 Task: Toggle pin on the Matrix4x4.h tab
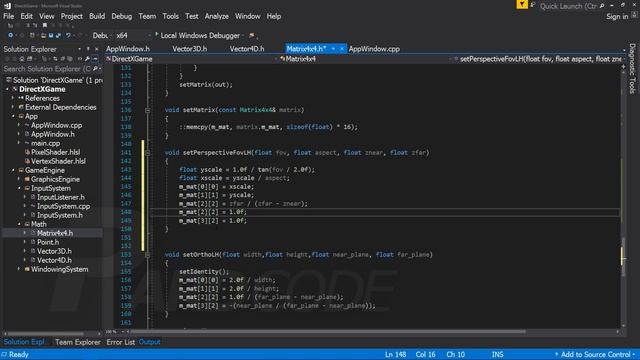[x=333, y=49]
